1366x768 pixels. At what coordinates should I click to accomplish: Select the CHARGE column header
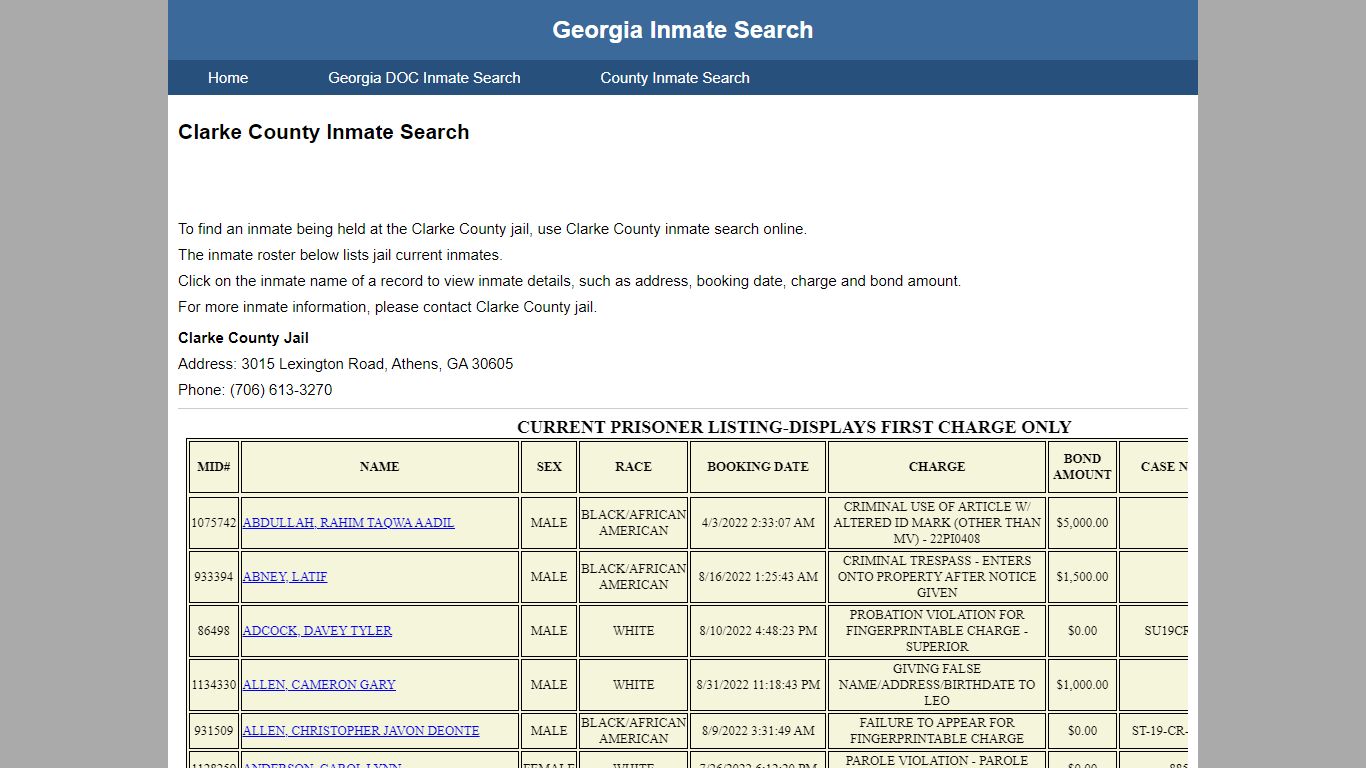pyautogui.click(x=937, y=467)
